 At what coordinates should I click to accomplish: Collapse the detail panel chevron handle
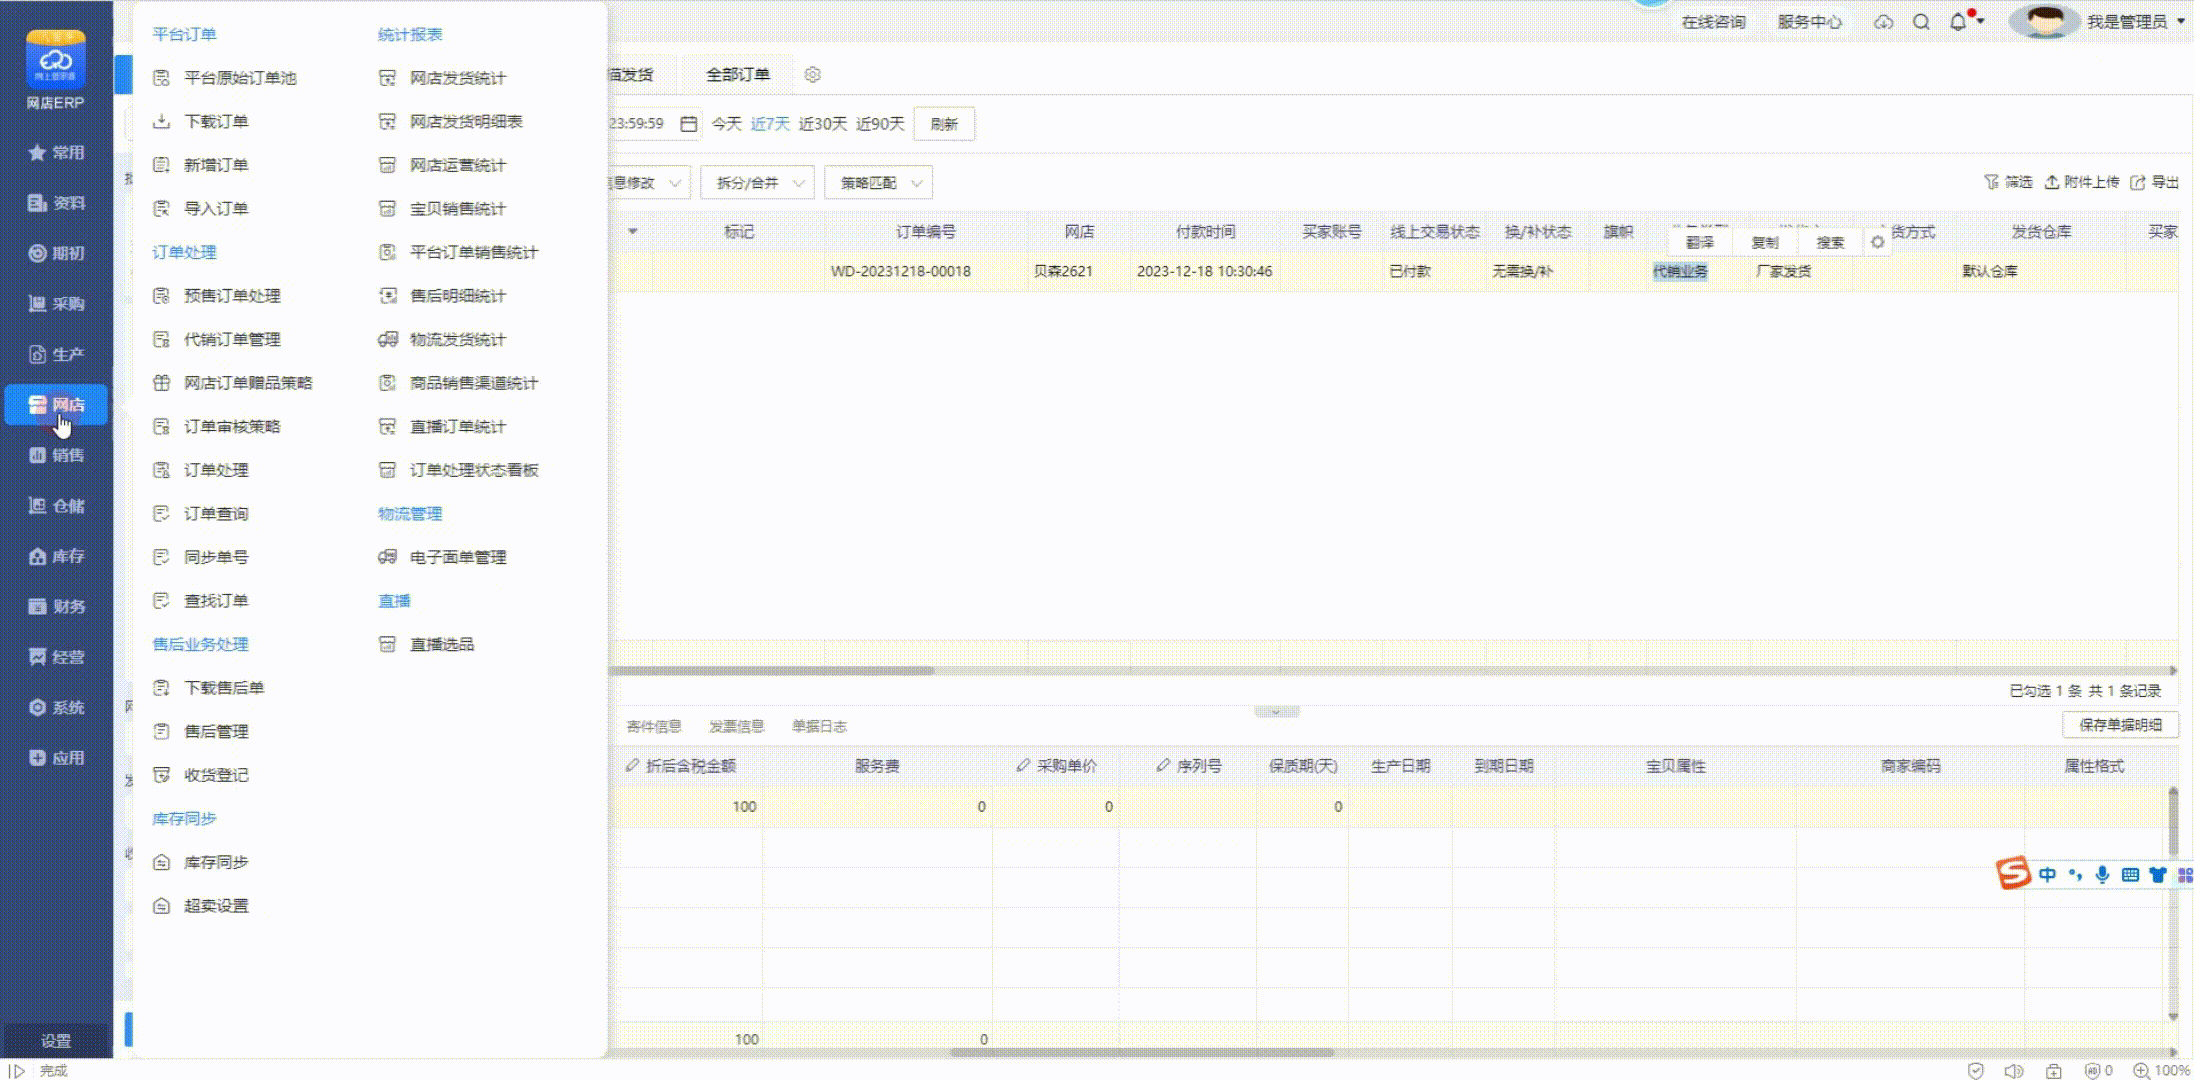click(x=1276, y=712)
